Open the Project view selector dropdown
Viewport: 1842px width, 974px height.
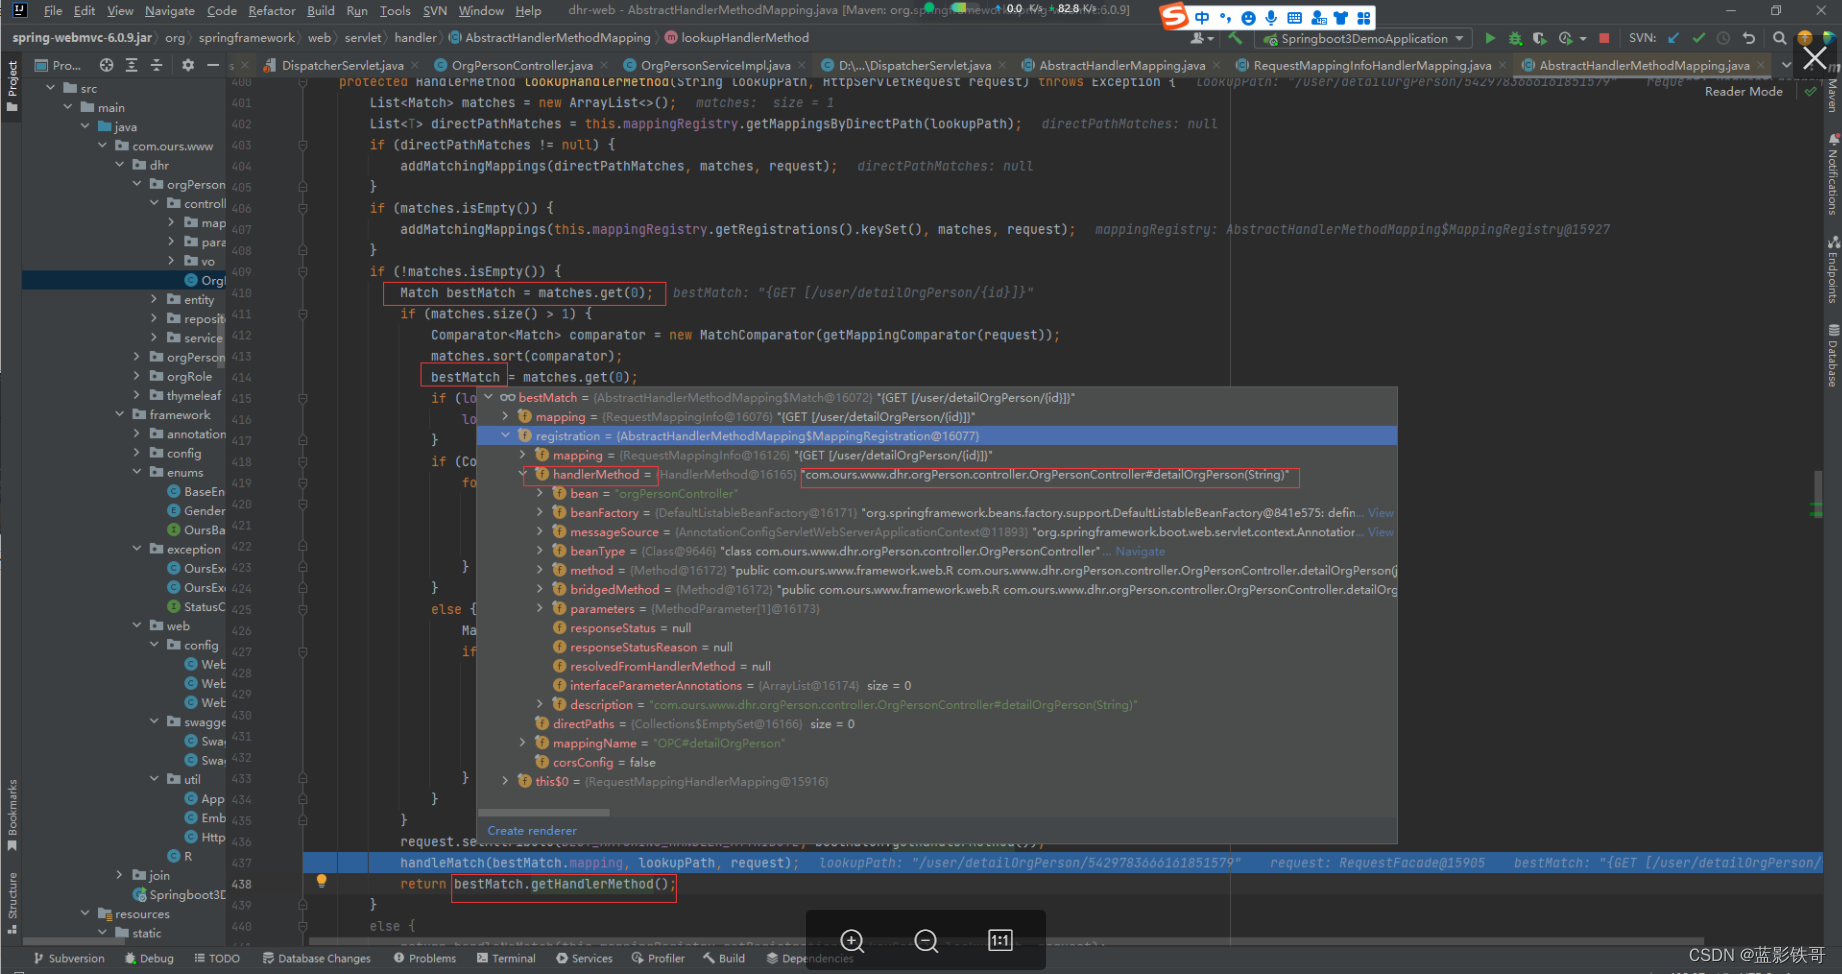click(59, 65)
